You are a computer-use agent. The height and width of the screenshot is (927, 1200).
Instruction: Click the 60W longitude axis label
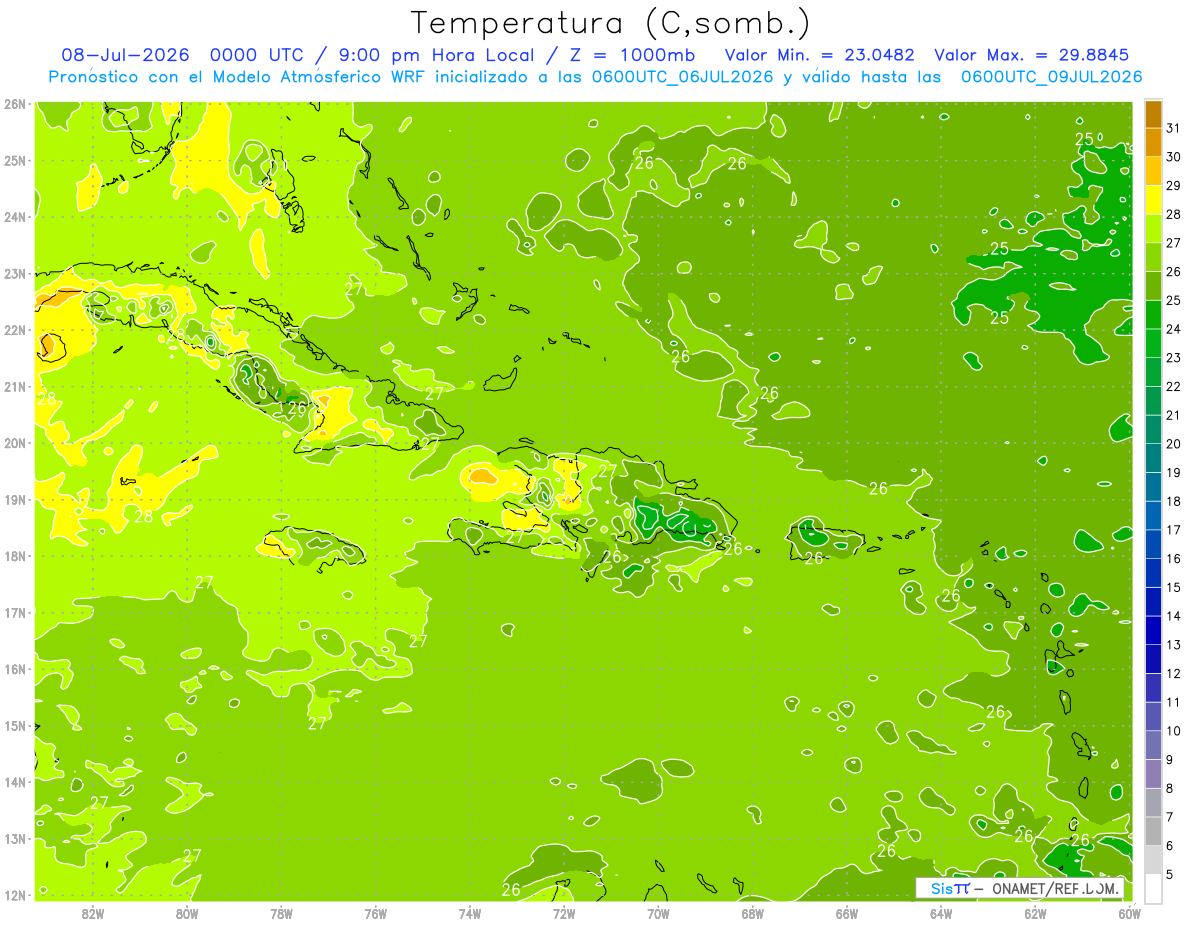1130,913
